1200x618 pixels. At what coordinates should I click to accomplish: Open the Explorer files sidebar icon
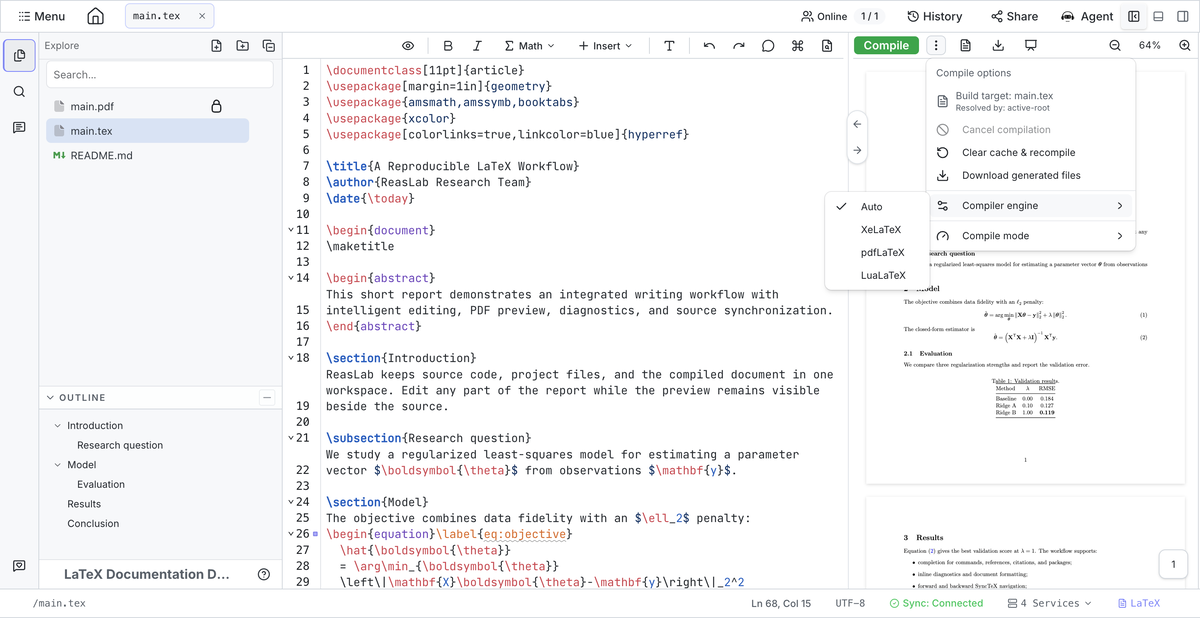click(19, 56)
